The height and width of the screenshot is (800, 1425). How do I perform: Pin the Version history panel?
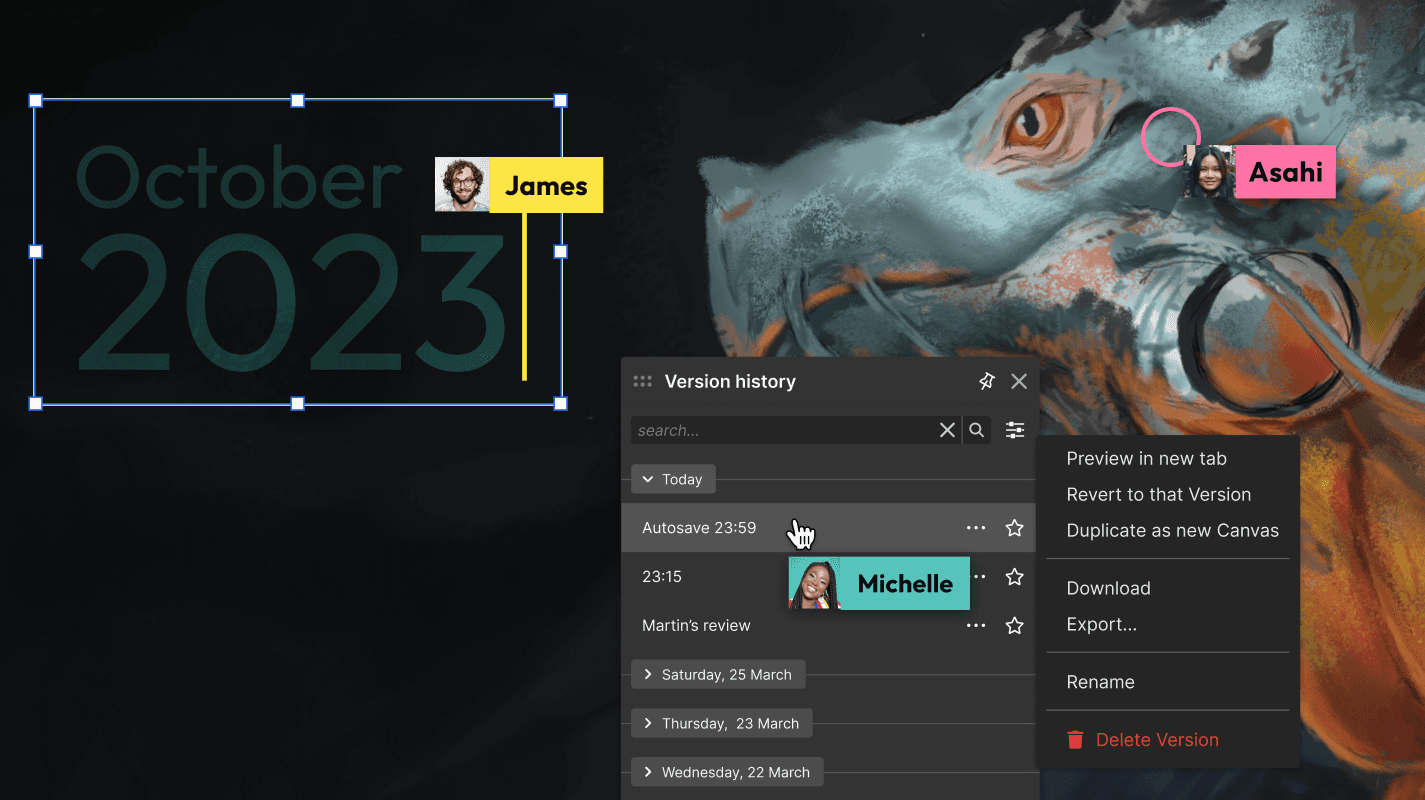pyautogui.click(x=986, y=381)
